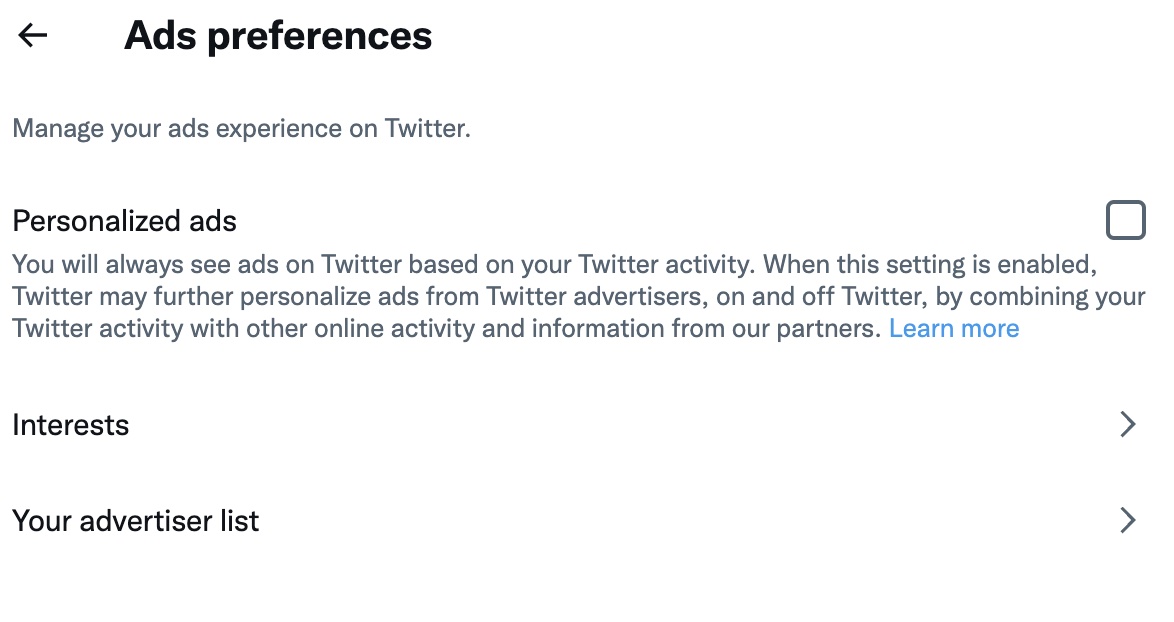Tick the box next to Personalized ads

[x=1125, y=220]
